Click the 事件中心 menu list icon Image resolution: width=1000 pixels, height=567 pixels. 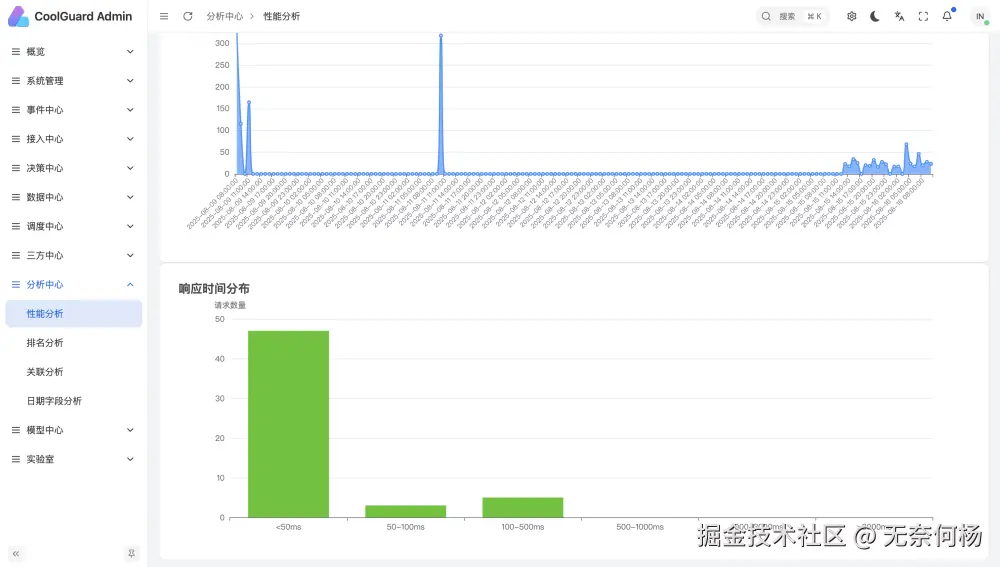click(x=16, y=110)
